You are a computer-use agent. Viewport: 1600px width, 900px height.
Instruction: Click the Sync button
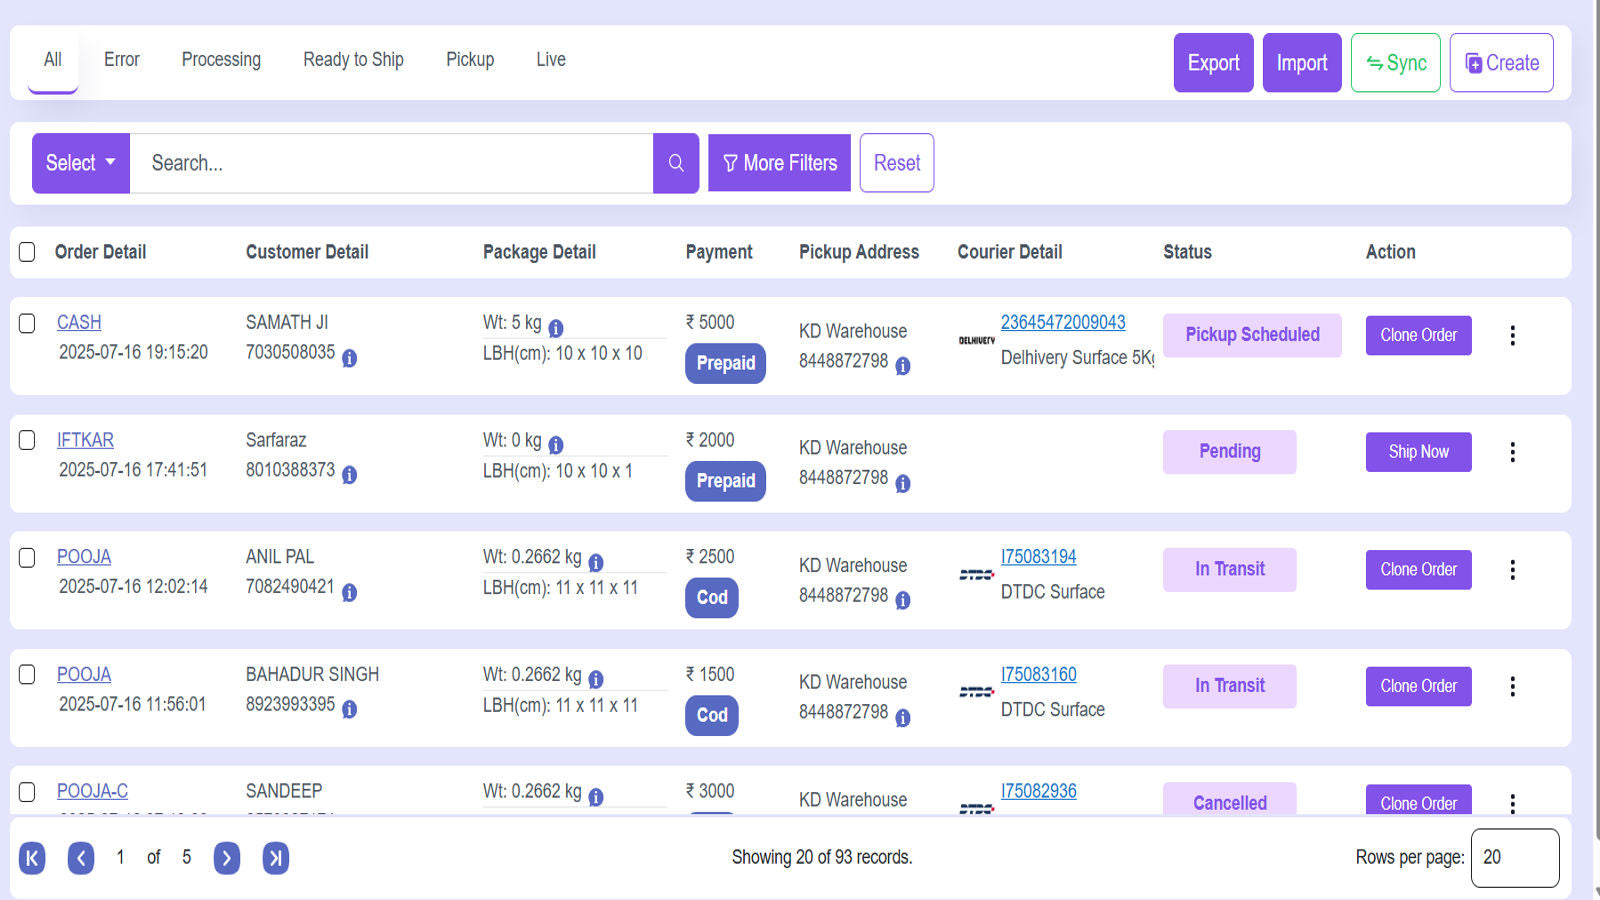click(x=1396, y=63)
